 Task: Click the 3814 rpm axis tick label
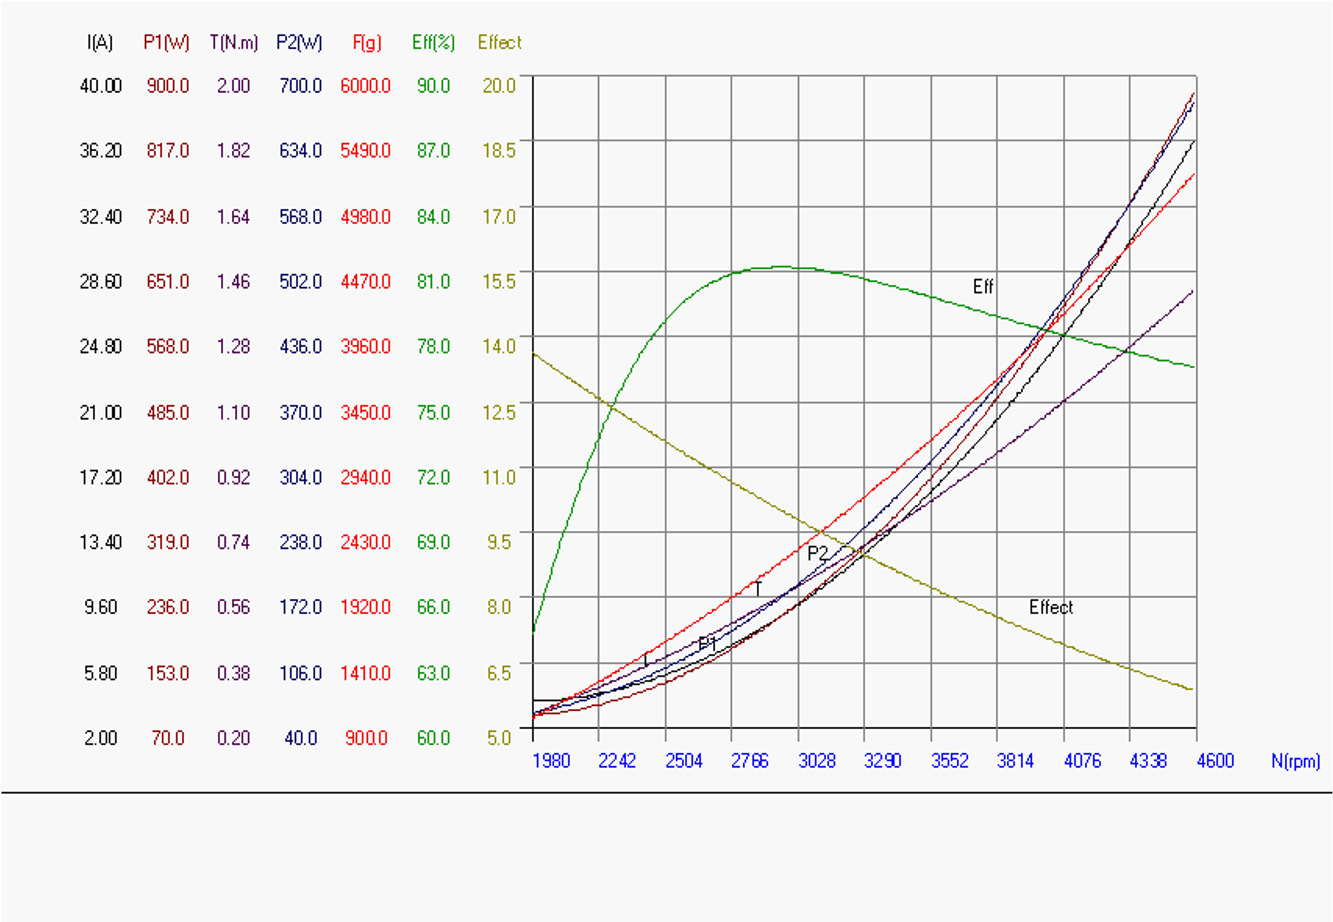tap(1016, 761)
